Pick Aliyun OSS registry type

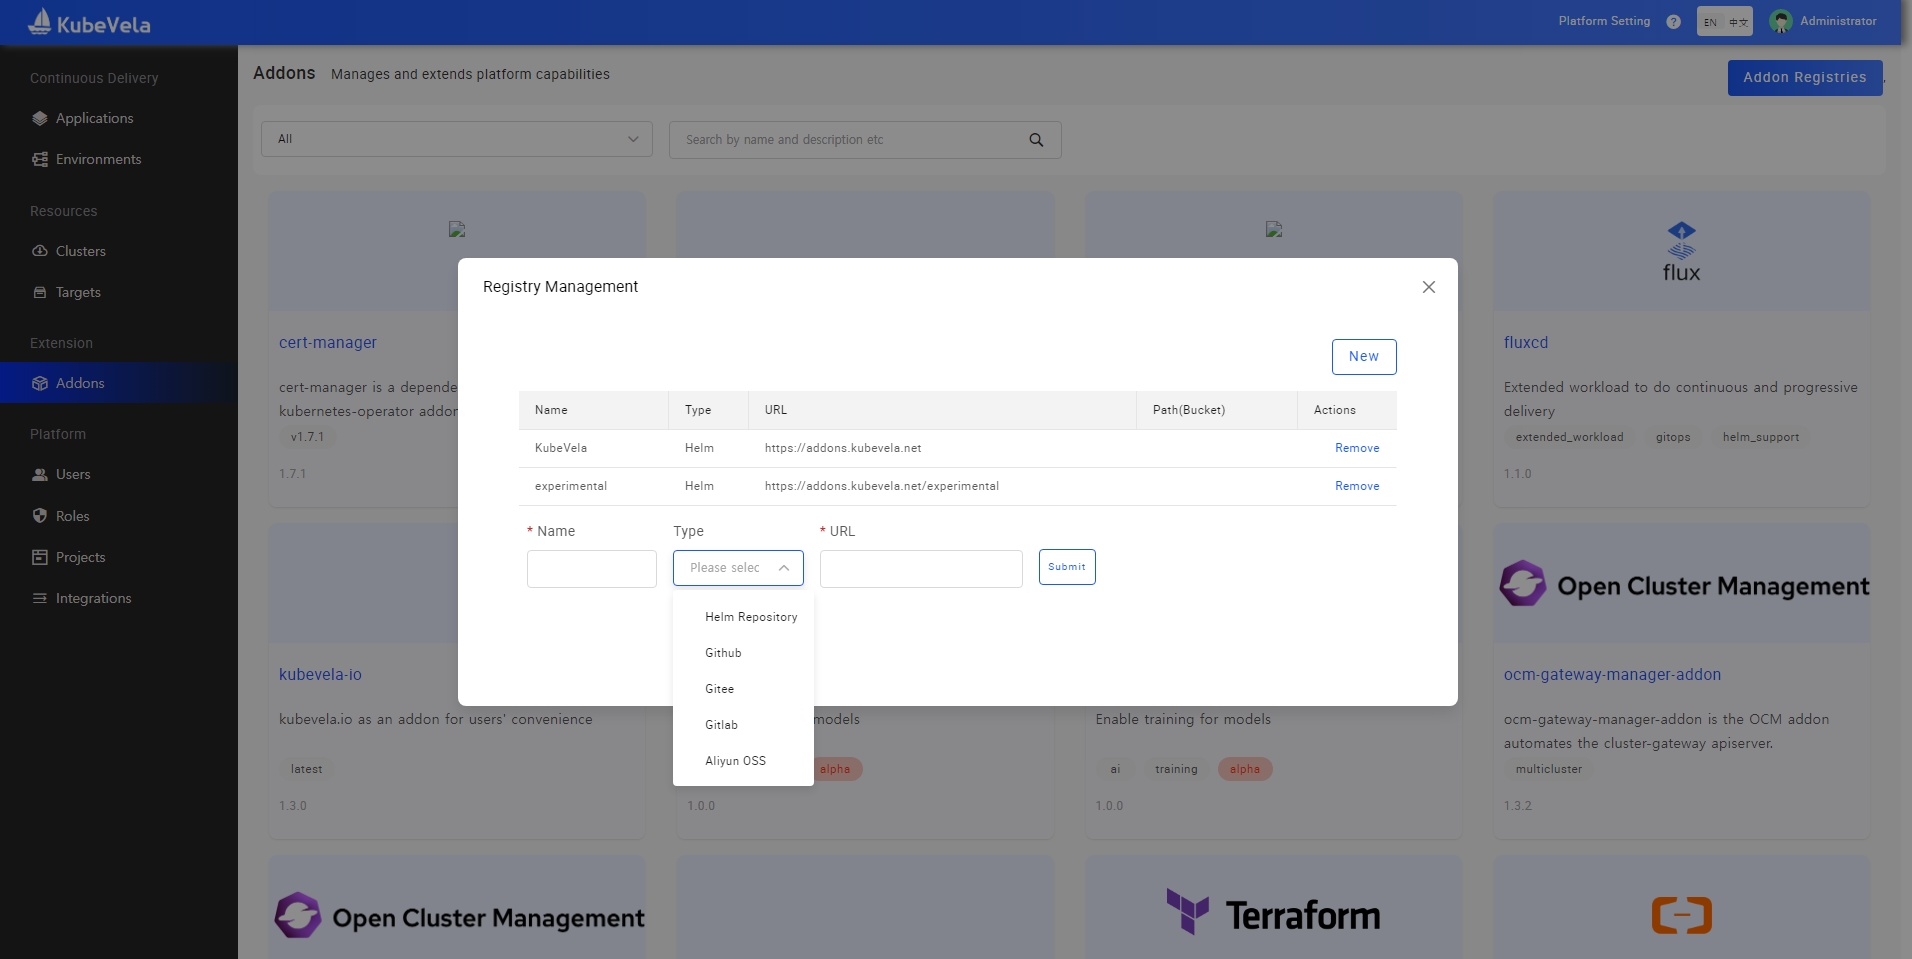735,761
